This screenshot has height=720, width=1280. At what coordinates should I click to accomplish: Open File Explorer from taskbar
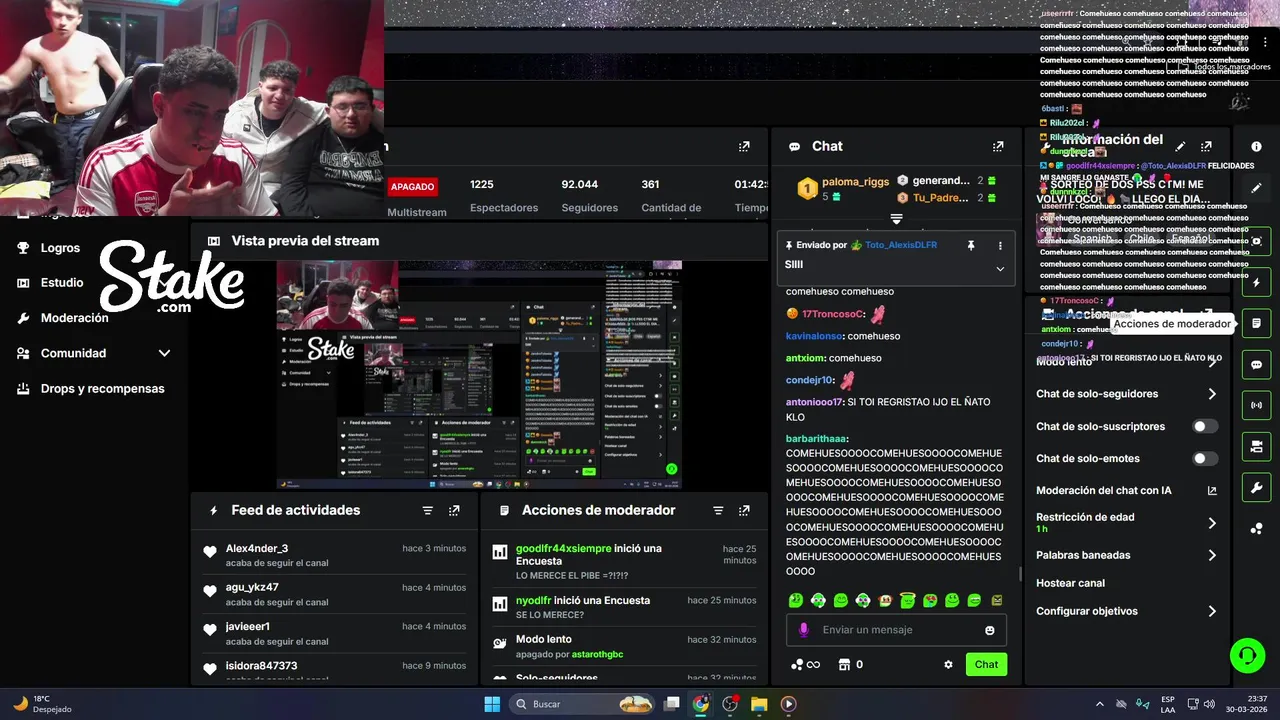coord(759,704)
